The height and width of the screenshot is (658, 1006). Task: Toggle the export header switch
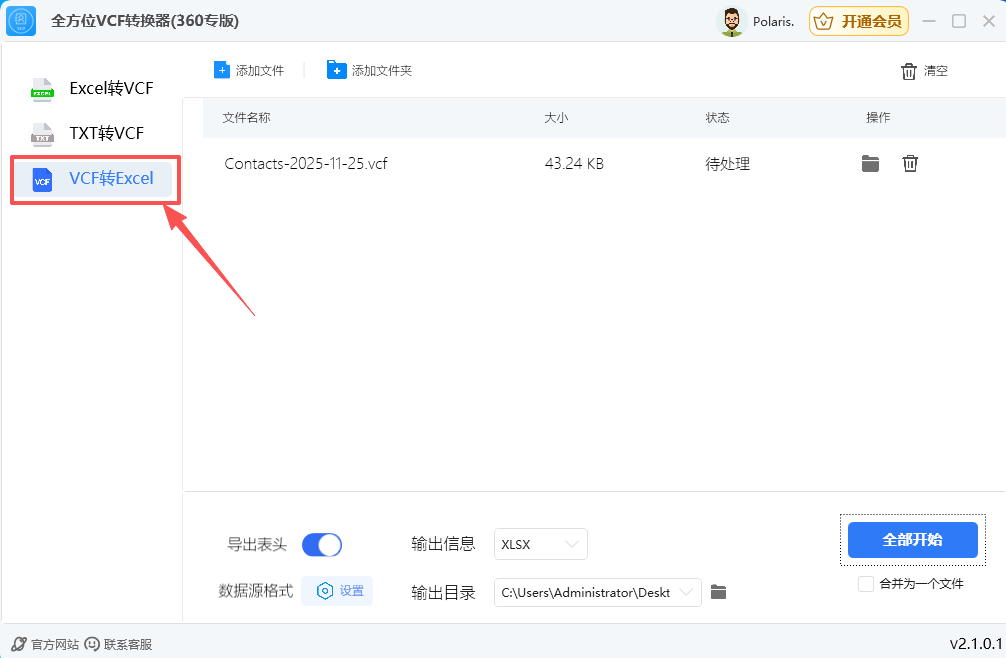coord(321,545)
